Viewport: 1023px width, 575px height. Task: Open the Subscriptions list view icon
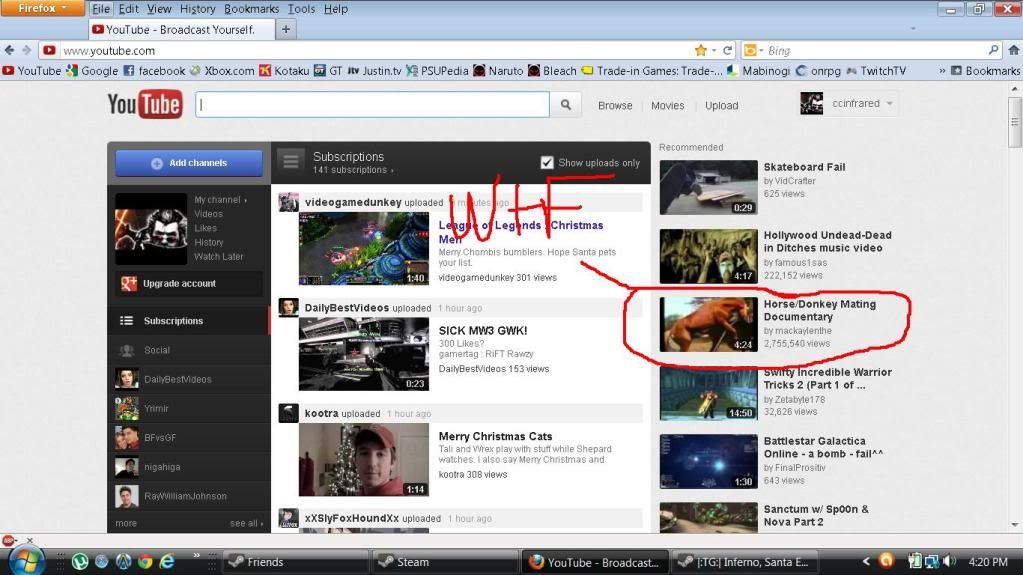tap(291, 162)
